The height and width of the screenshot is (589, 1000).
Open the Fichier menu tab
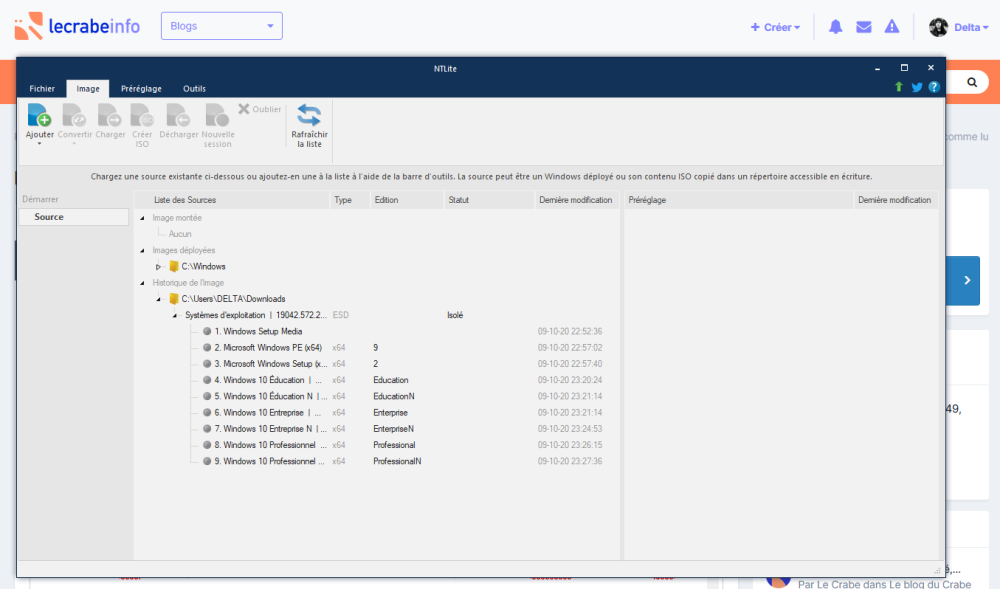click(x=42, y=89)
